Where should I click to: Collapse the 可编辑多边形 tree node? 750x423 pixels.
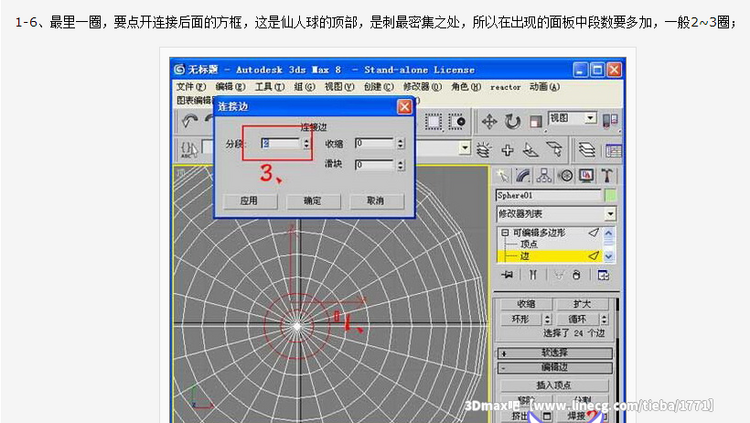click(x=505, y=233)
